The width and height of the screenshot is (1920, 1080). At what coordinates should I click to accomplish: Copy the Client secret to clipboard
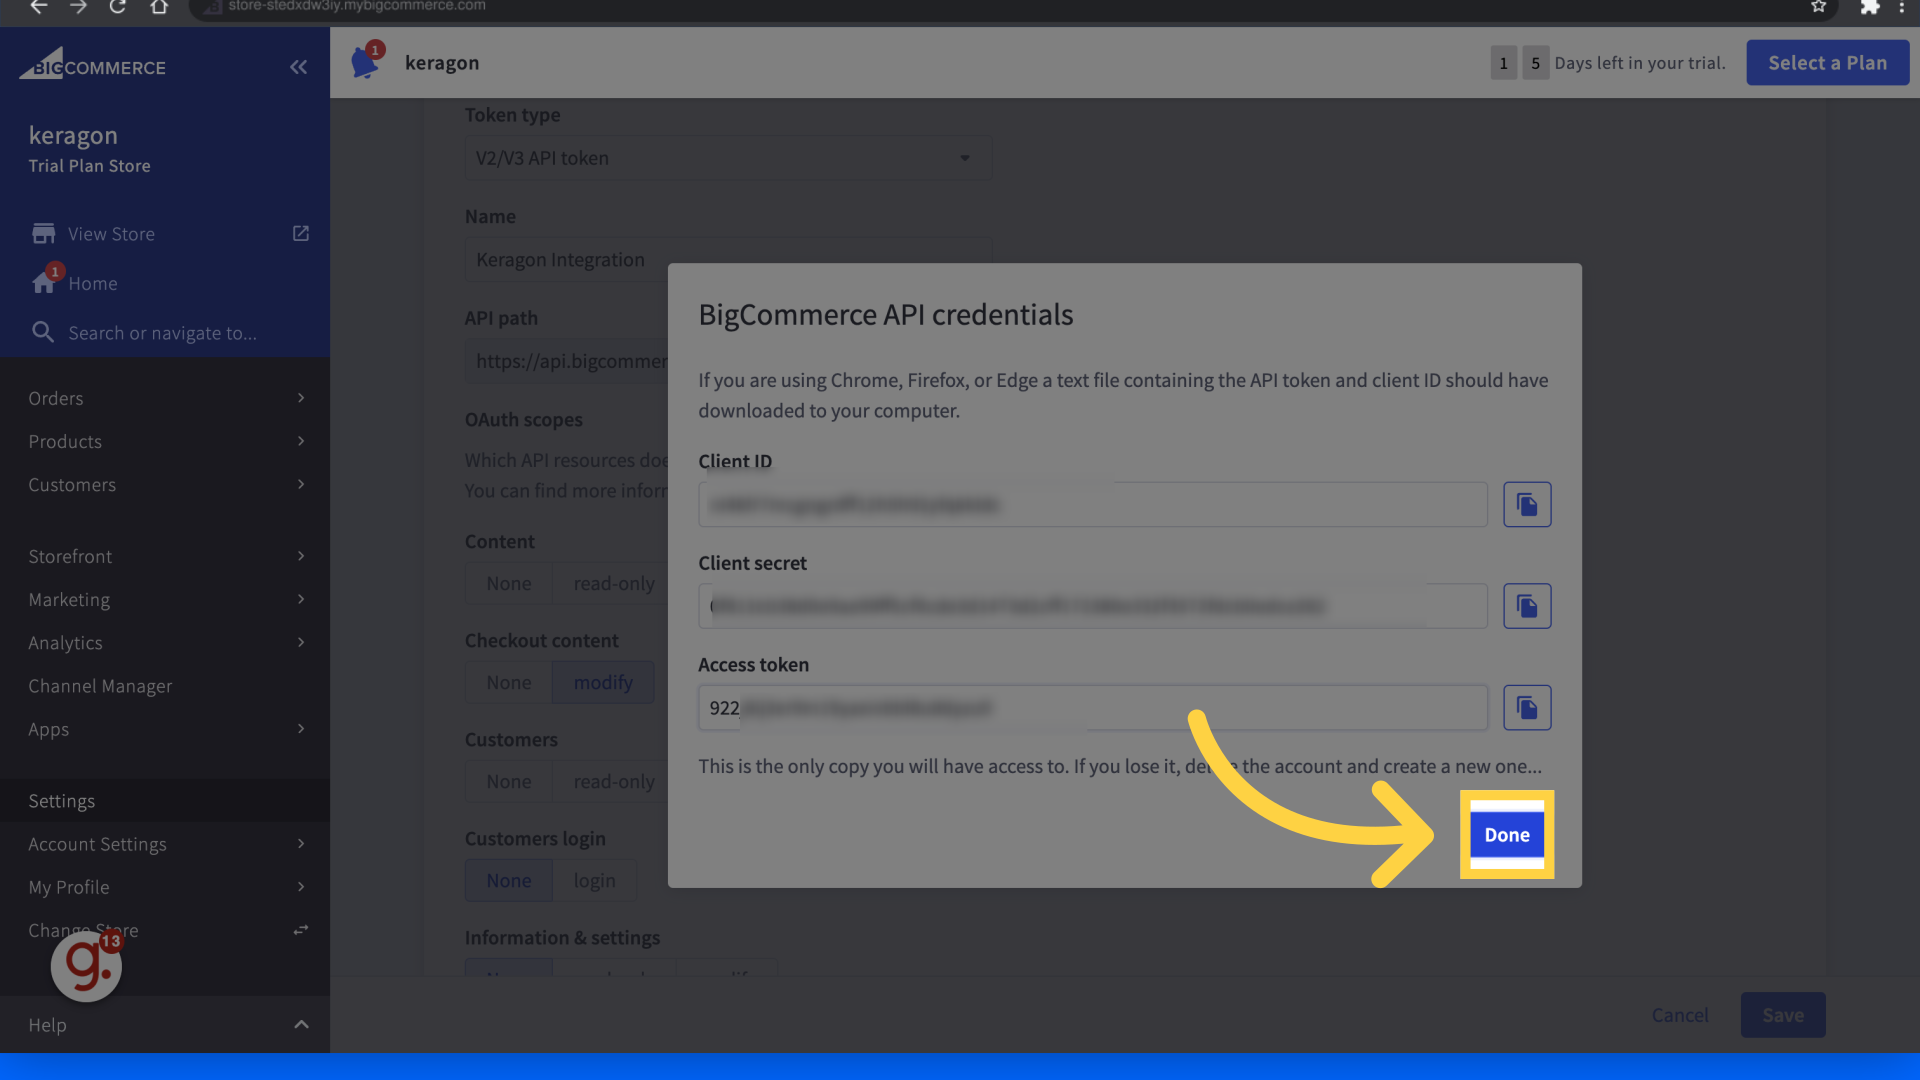click(x=1527, y=606)
